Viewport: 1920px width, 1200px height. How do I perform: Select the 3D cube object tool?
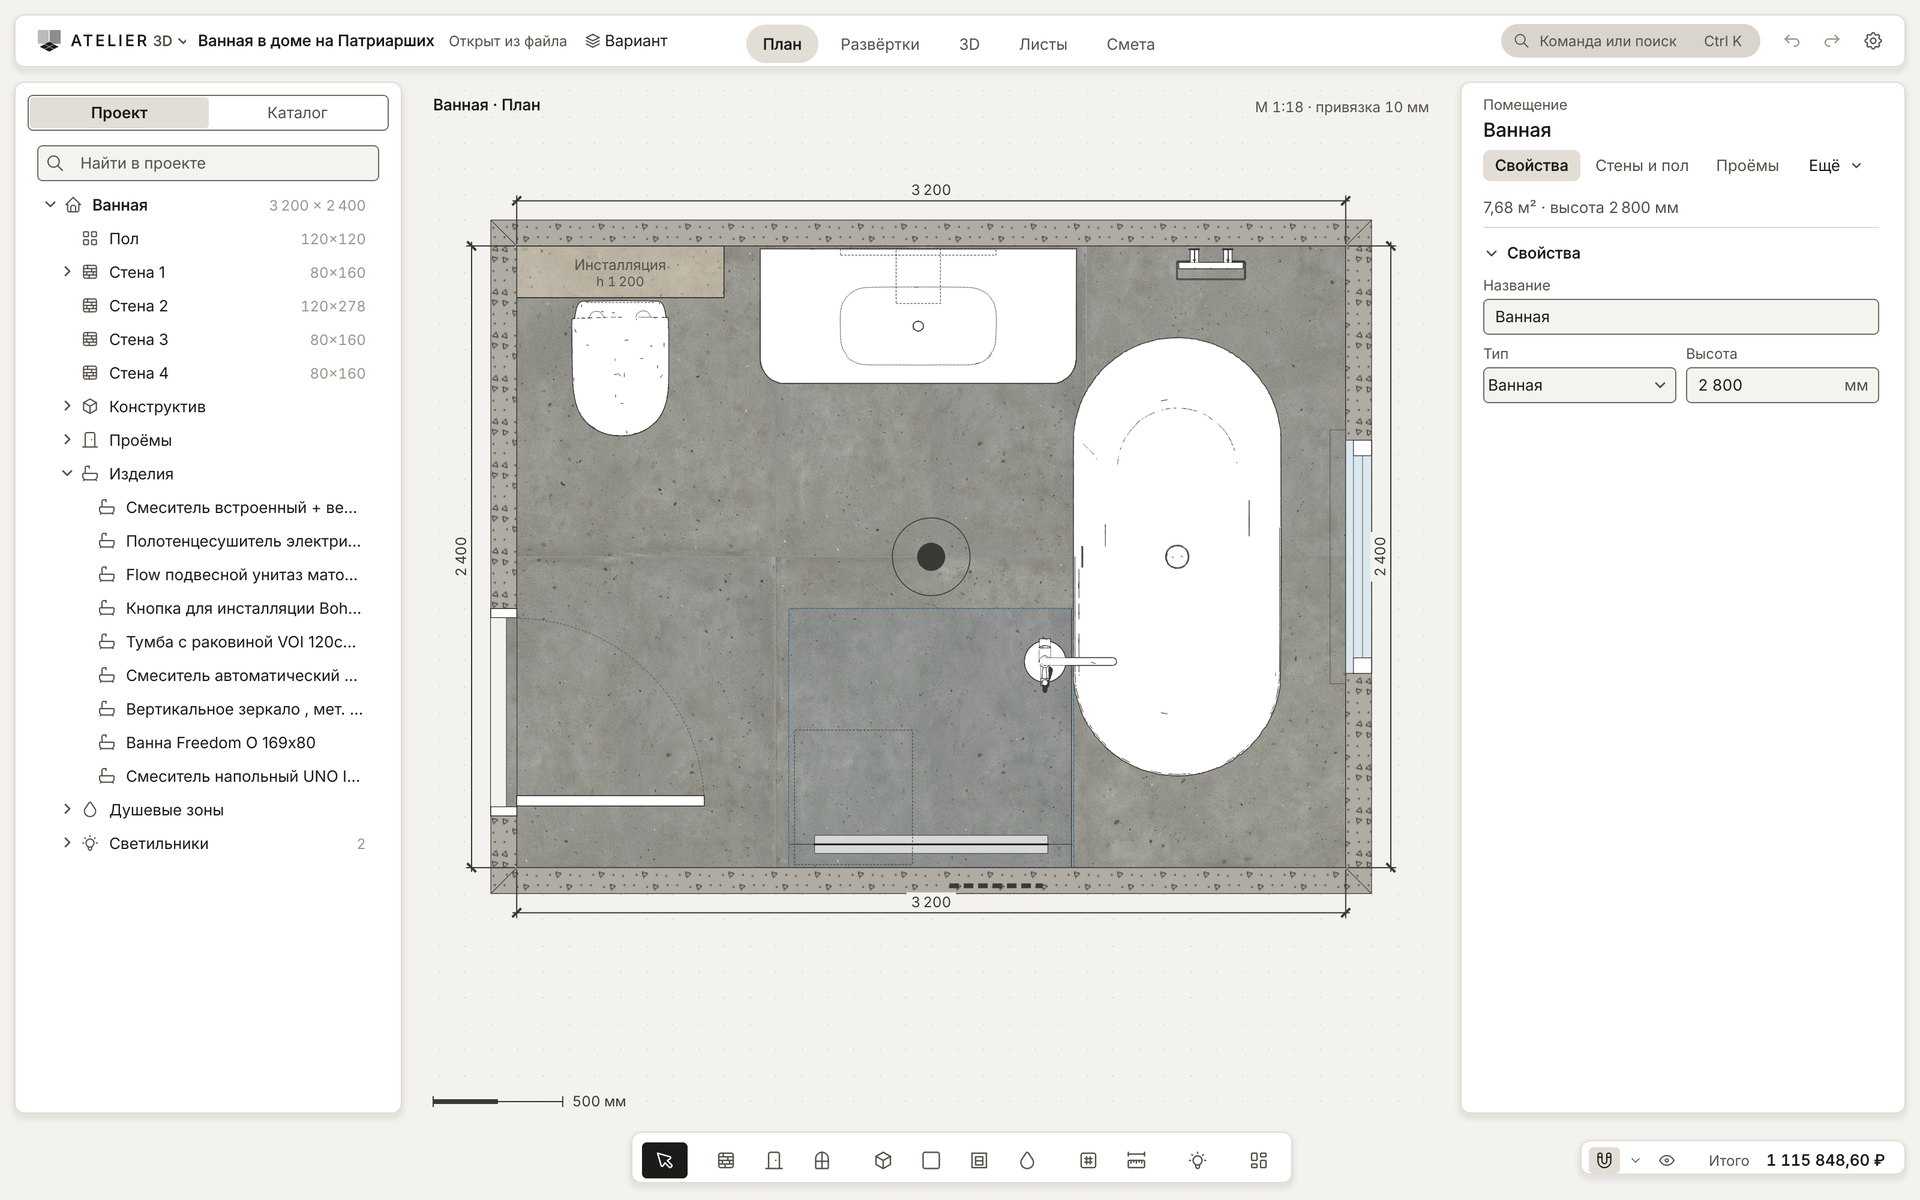883,1160
